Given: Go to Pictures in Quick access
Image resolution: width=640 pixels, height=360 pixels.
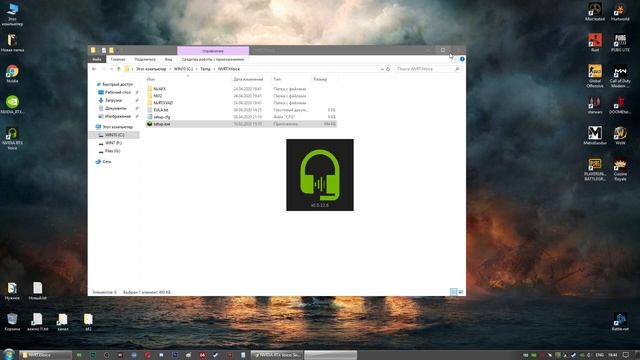Looking at the screenshot, I should tap(115, 116).
